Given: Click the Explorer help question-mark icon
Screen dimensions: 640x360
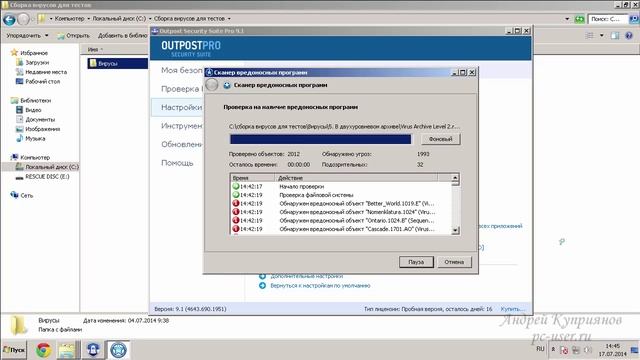Looking at the screenshot, I should pyautogui.click(x=629, y=36).
